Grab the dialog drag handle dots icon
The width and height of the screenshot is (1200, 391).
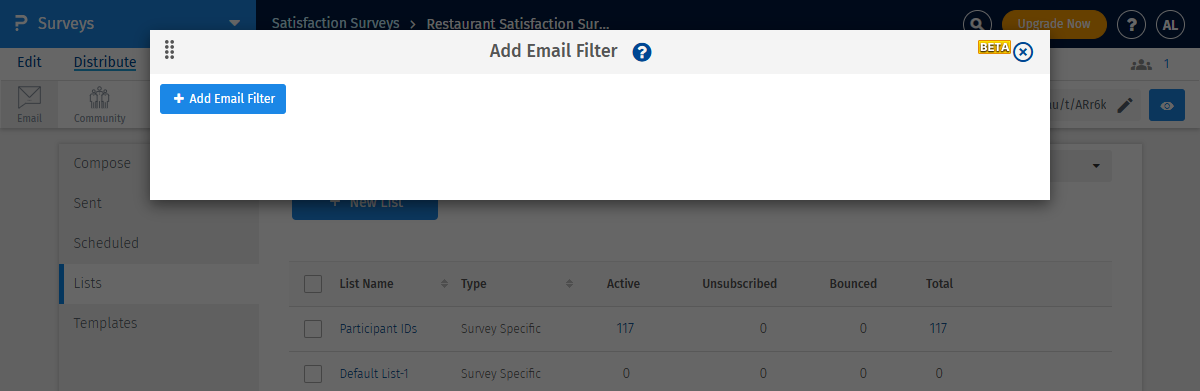169,50
